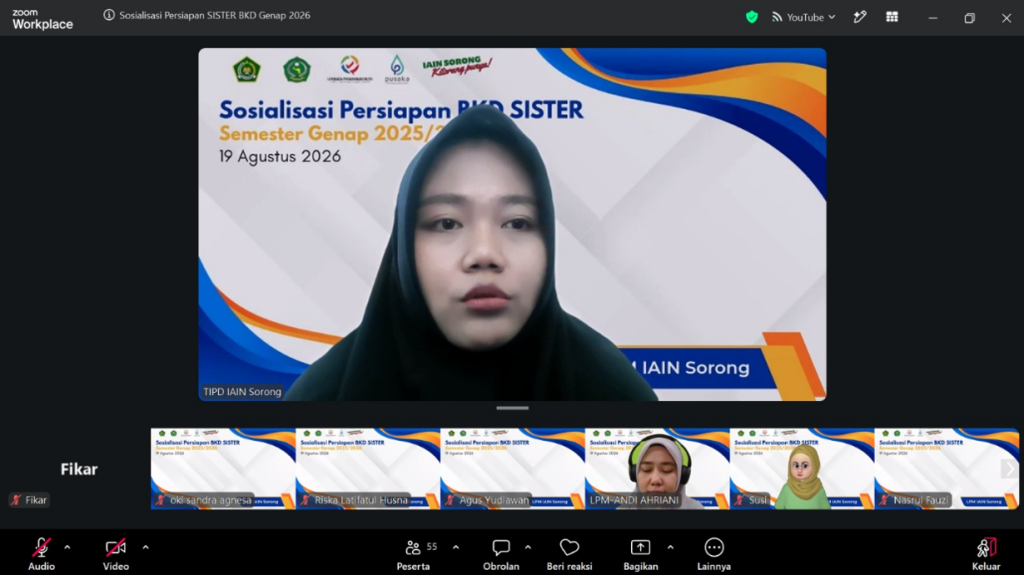The image size is (1024, 575).
Task: Unmute the microphone with the Audio button
Action: [41, 553]
